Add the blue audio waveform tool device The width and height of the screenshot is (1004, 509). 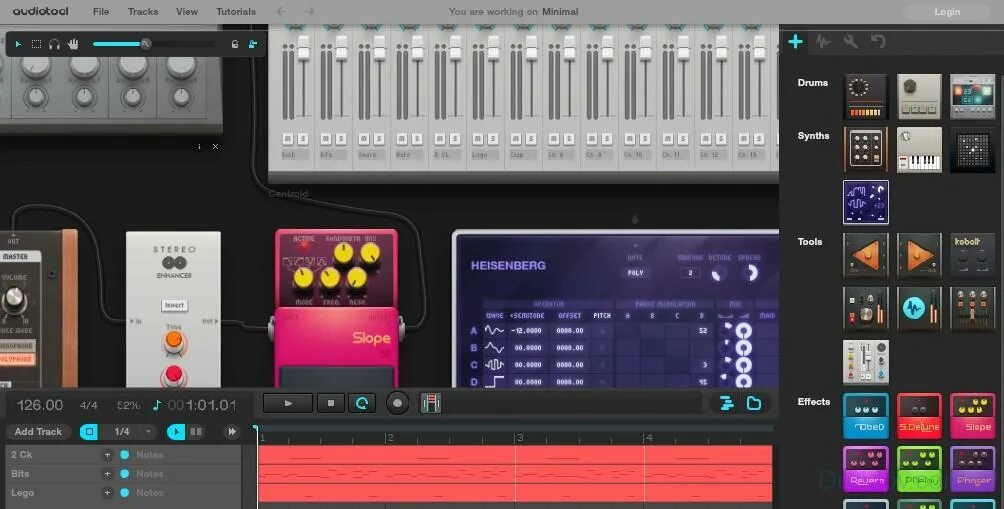[919, 309]
